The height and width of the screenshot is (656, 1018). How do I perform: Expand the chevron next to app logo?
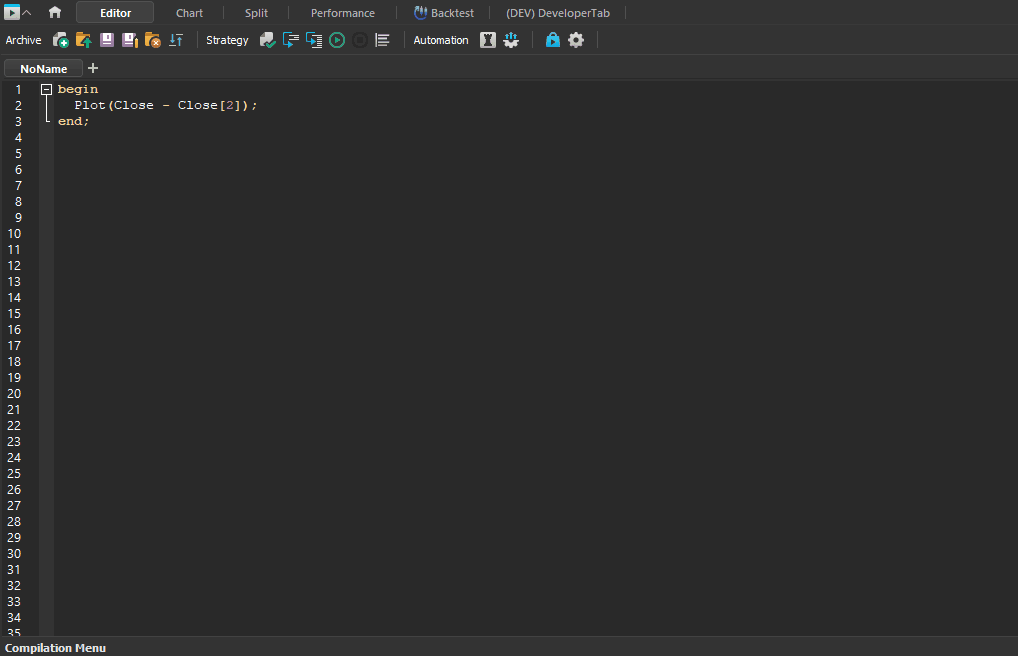pos(27,13)
